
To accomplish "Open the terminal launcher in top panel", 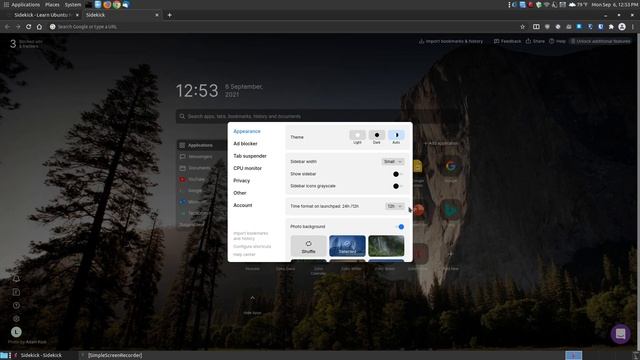I will click(x=89, y=4).
